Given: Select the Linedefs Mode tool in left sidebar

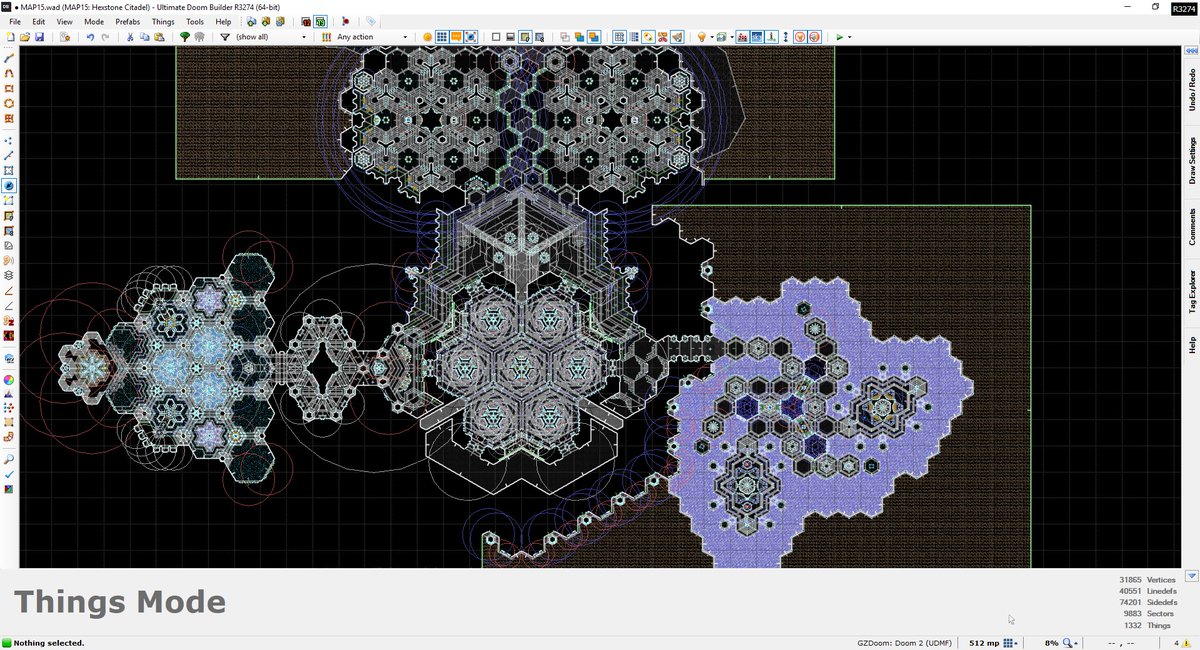Looking at the screenshot, I should (9, 155).
